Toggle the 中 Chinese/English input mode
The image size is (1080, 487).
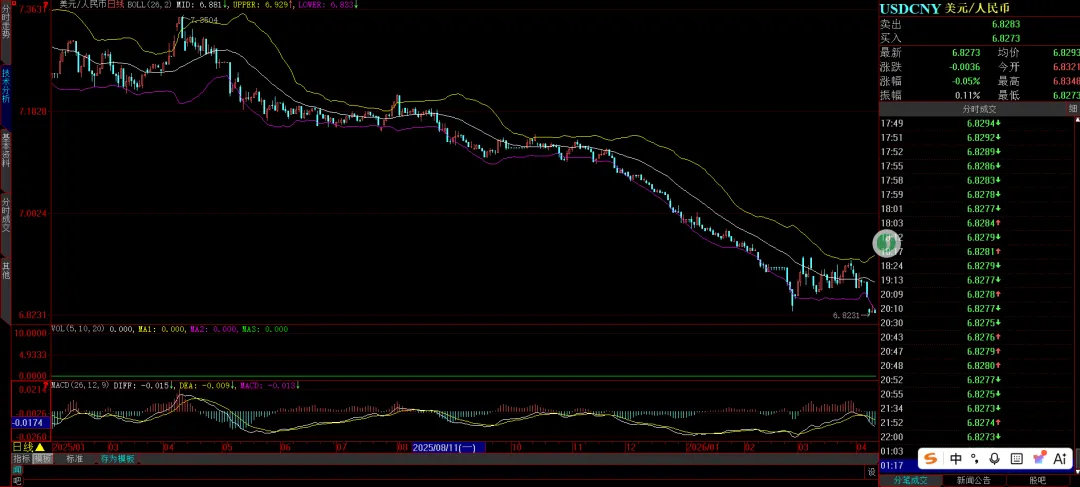pos(956,458)
